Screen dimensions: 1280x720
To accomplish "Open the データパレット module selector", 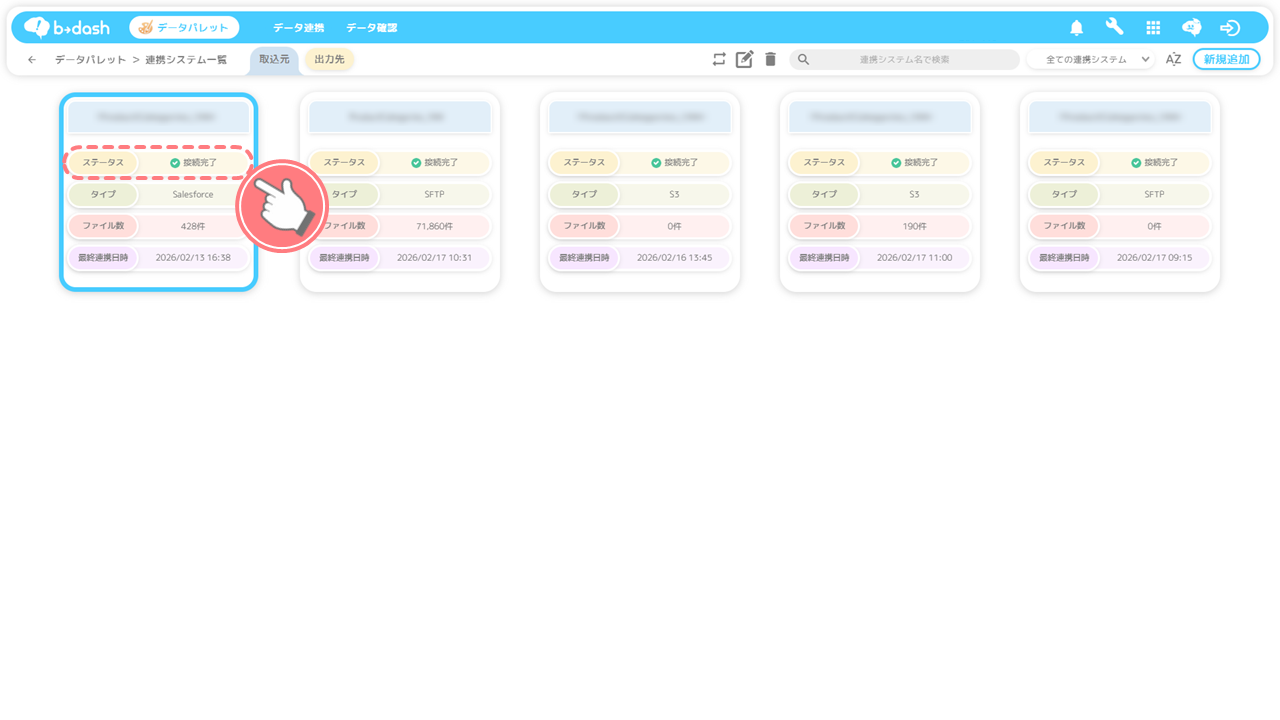I will (184, 28).
